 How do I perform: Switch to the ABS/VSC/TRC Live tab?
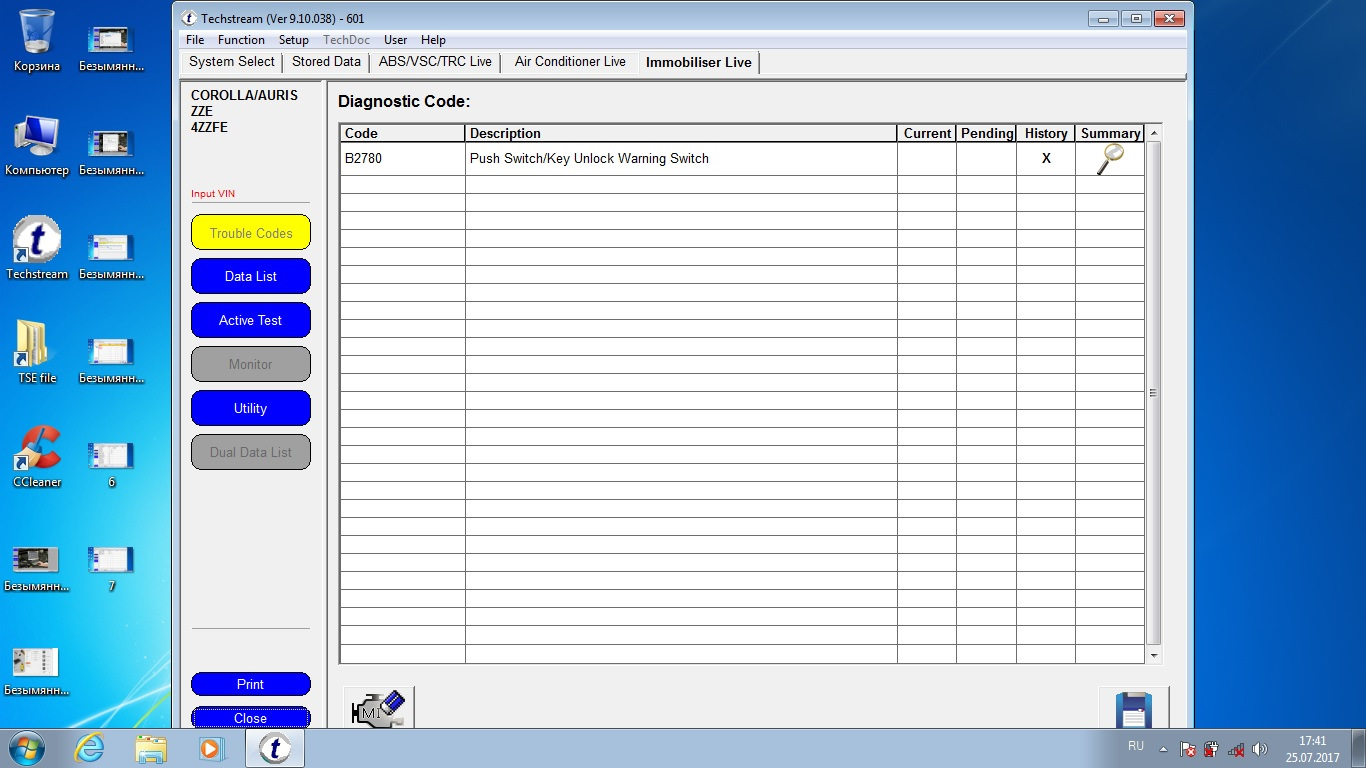pos(435,62)
